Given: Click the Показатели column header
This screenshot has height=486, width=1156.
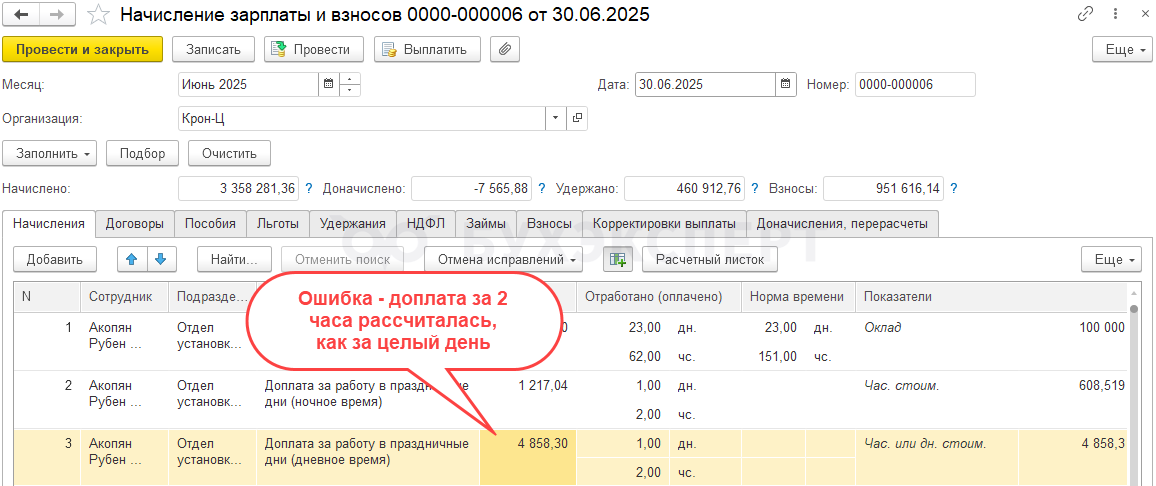Looking at the screenshot, I should click(990, 296).
